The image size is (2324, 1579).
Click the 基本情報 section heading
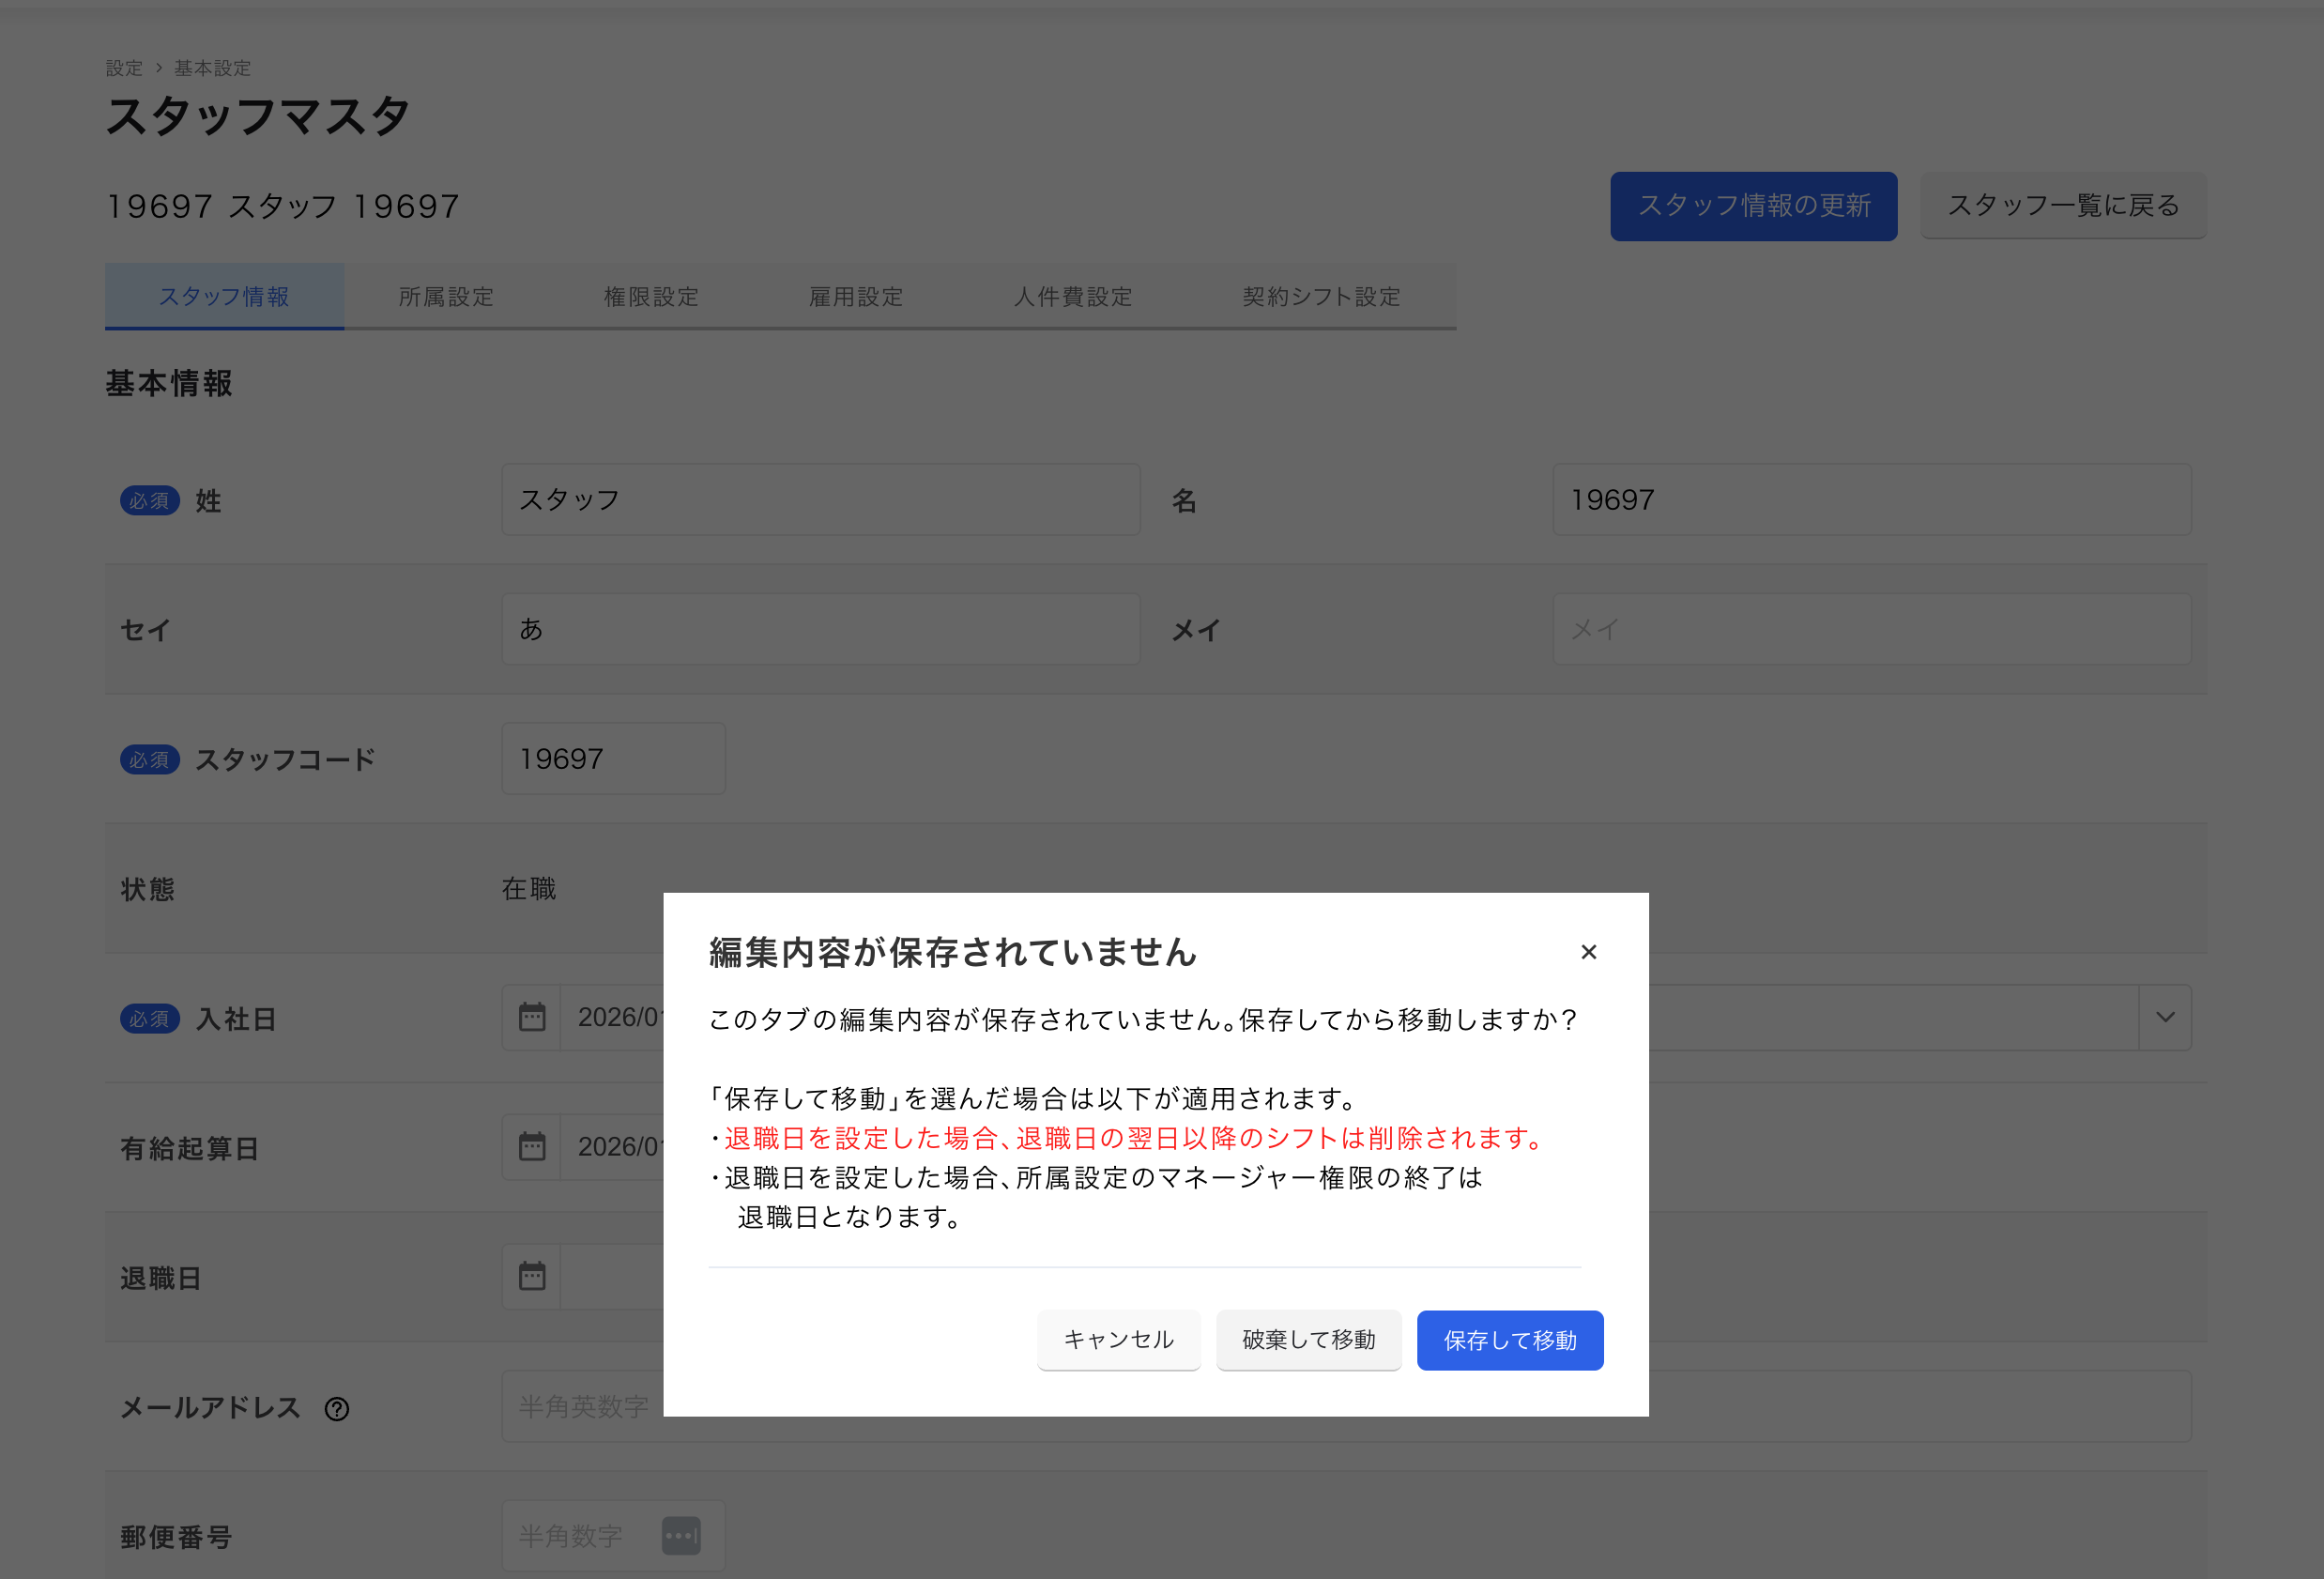[169, 383]
